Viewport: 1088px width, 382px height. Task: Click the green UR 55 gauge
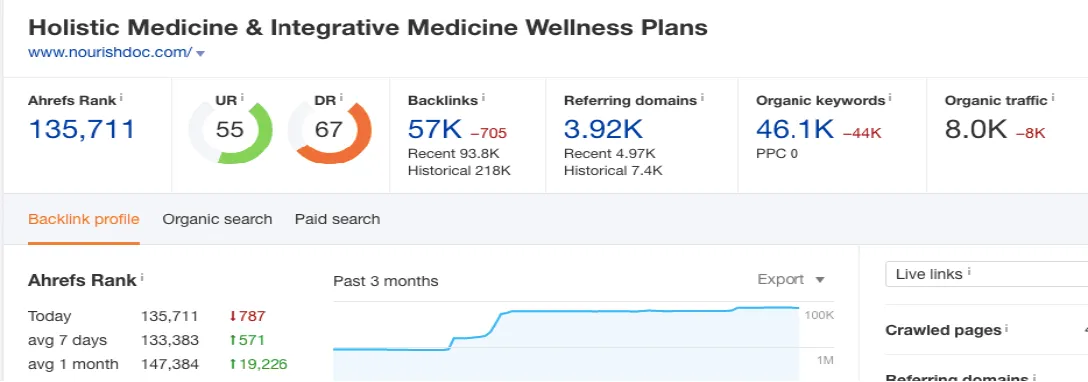coord(230,132)
